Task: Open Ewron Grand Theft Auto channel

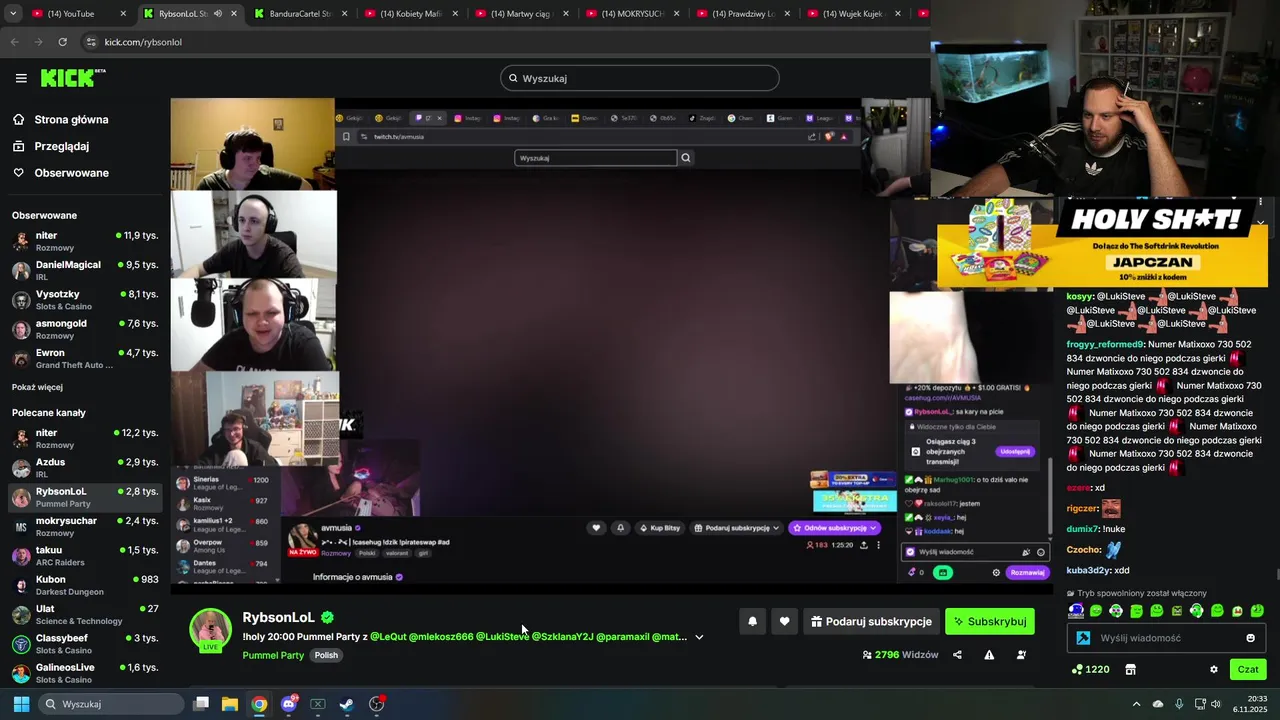Action: coord(85,358)
